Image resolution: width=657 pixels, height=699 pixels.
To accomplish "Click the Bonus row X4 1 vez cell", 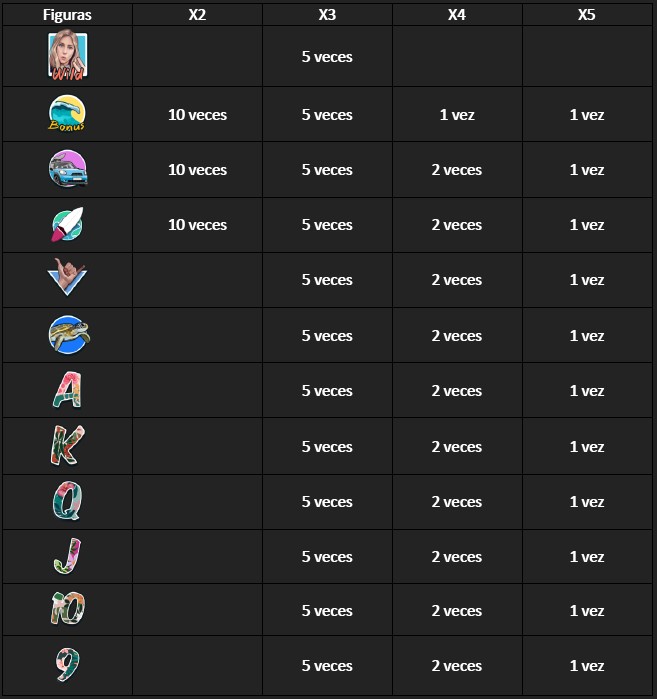I will [x=457, y=115].
